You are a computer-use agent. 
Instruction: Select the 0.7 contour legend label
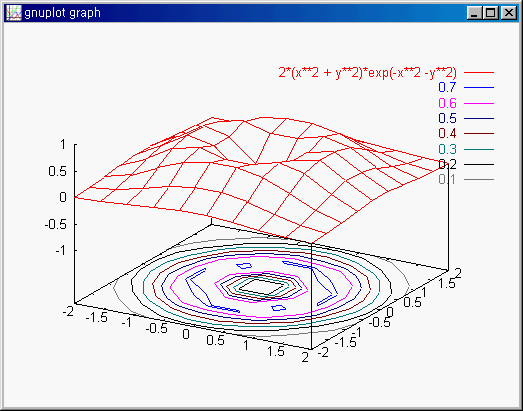tap(447, 87)
